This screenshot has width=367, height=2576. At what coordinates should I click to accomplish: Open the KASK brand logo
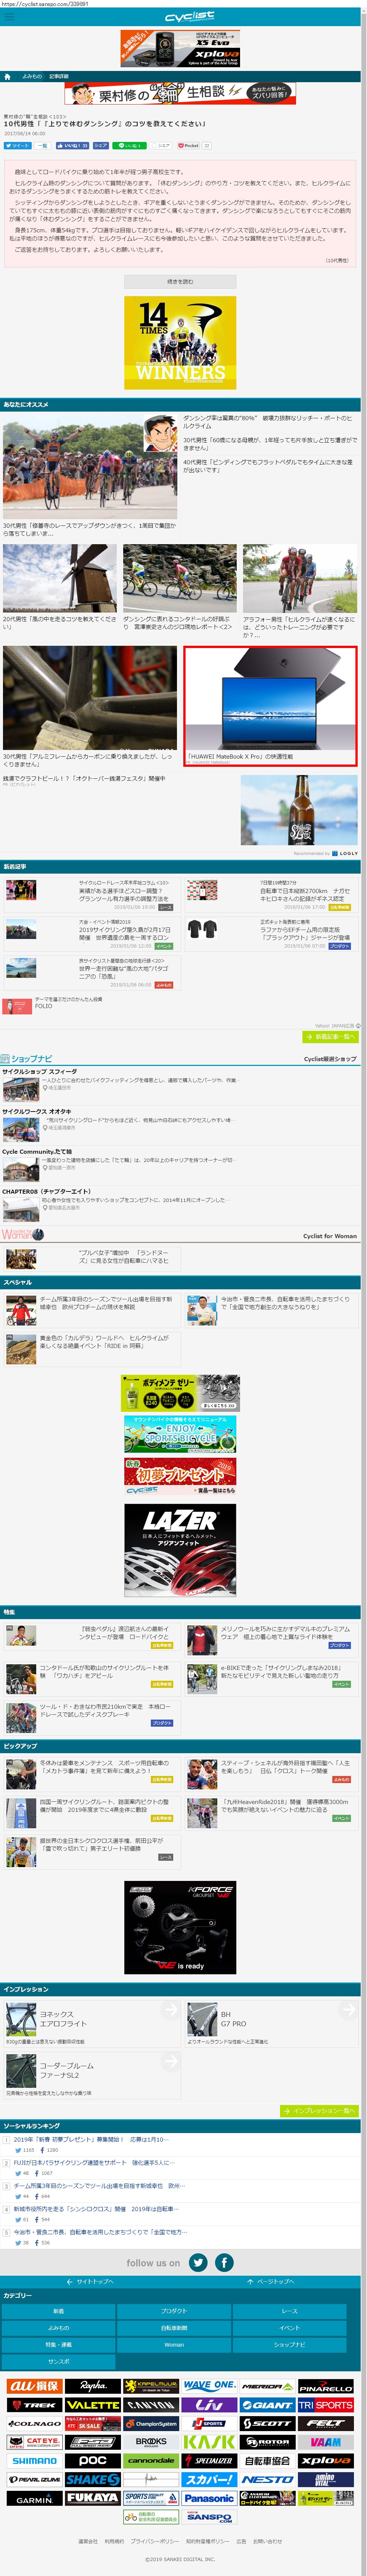click(x=209, y=2442)
